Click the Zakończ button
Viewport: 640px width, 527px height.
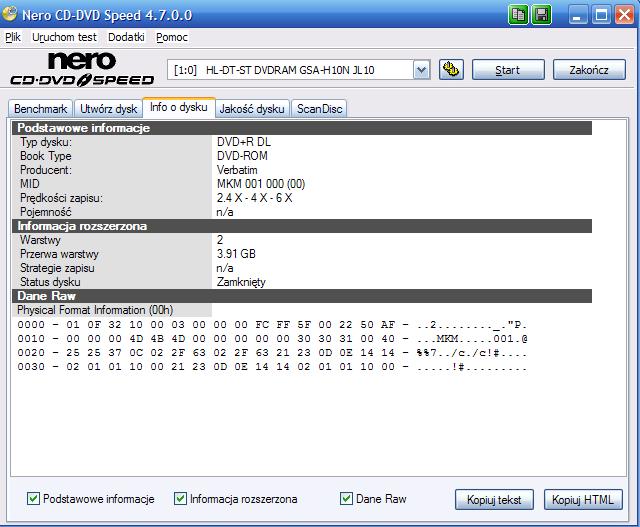(x=589, y=70)
